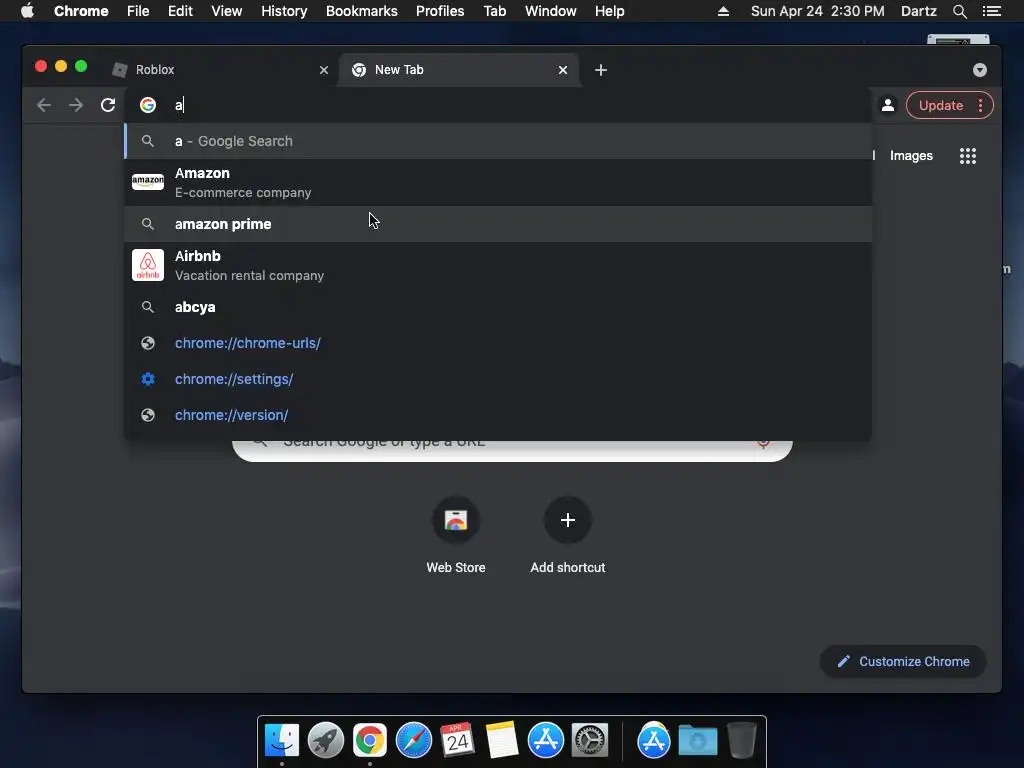Open the profile avatar icon

(x=888, y=105)
